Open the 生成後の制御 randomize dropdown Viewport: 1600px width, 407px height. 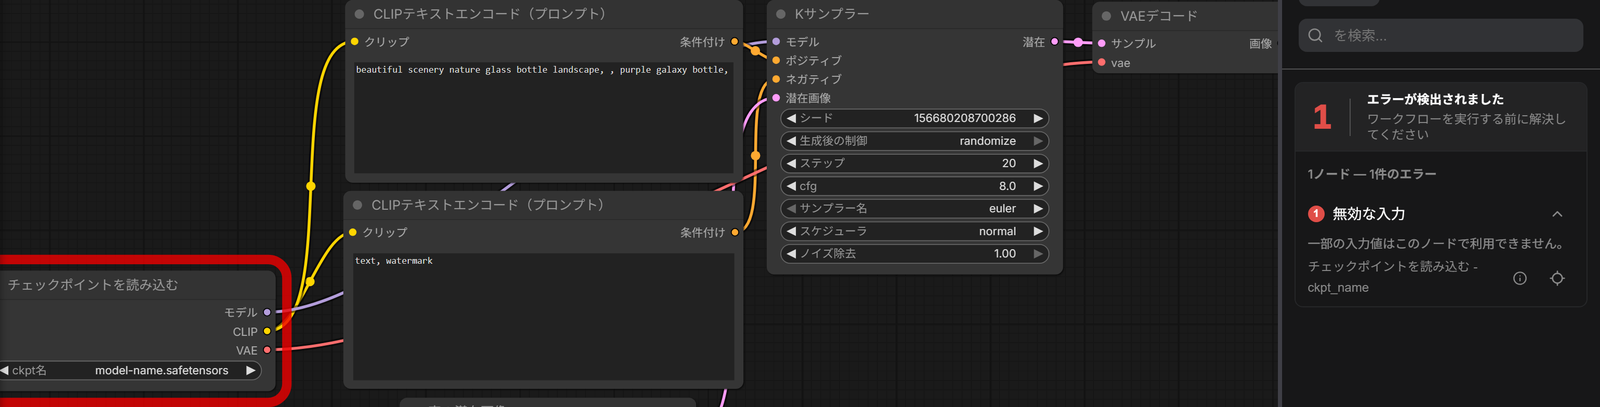click(x=914, y=141)
